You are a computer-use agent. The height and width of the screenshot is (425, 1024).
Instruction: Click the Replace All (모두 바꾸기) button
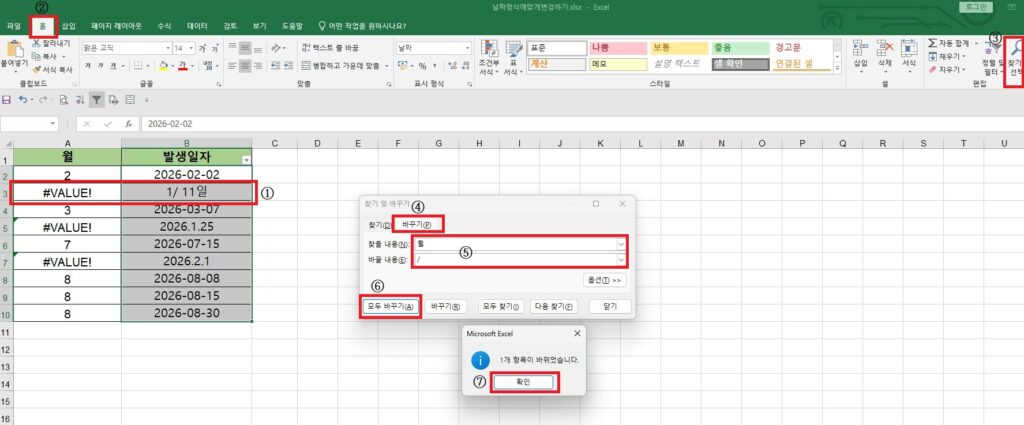tap(390, 306)
